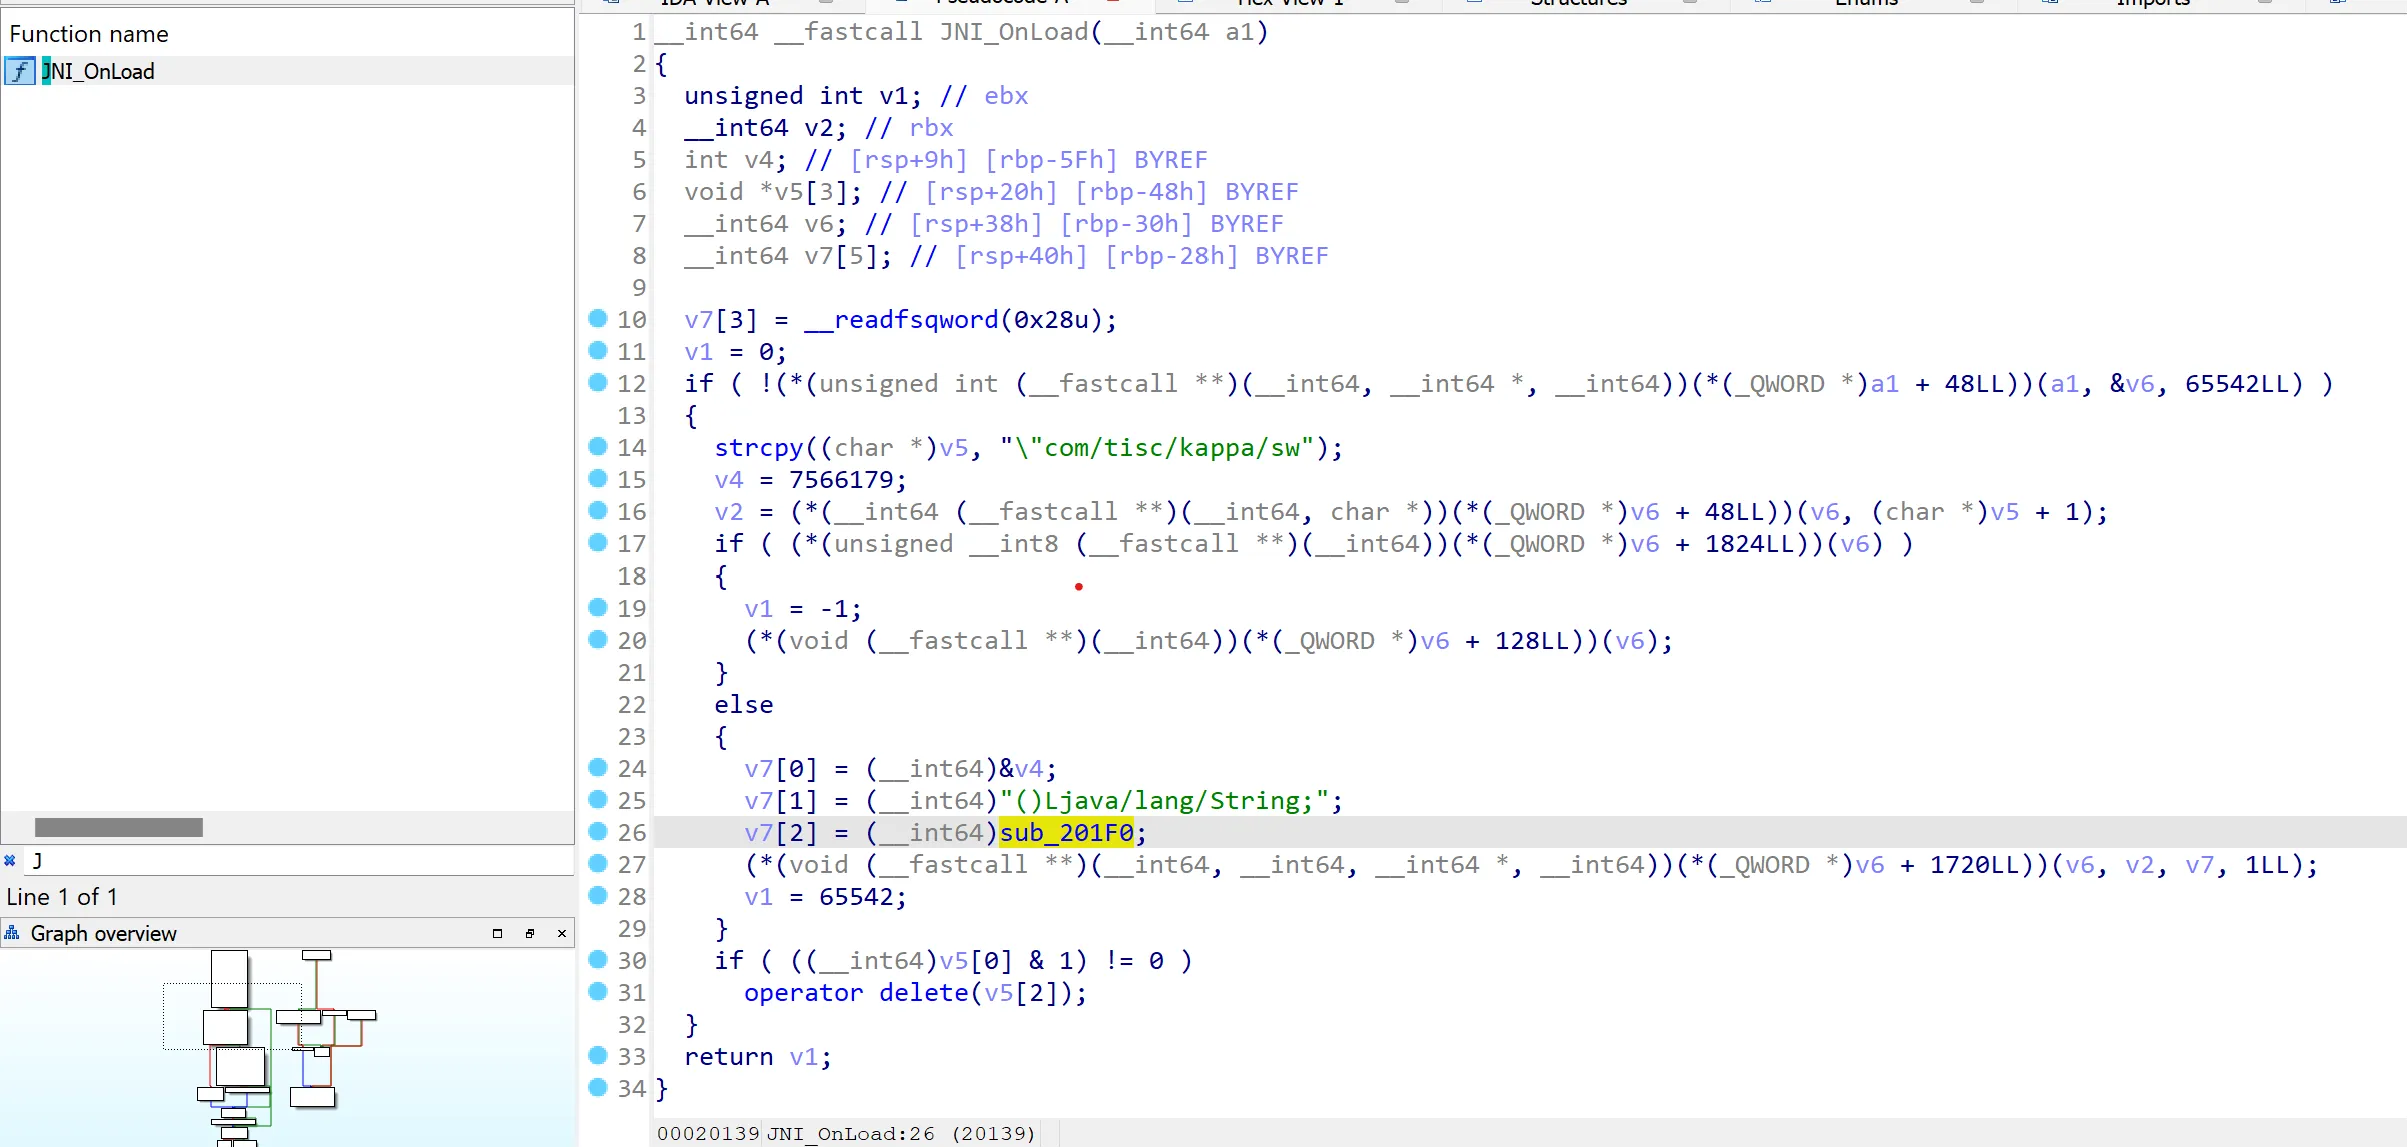This screenshot has width=2408, height=1148.
Task: Clear the function filter with the blue X
Action: [10, 860]
